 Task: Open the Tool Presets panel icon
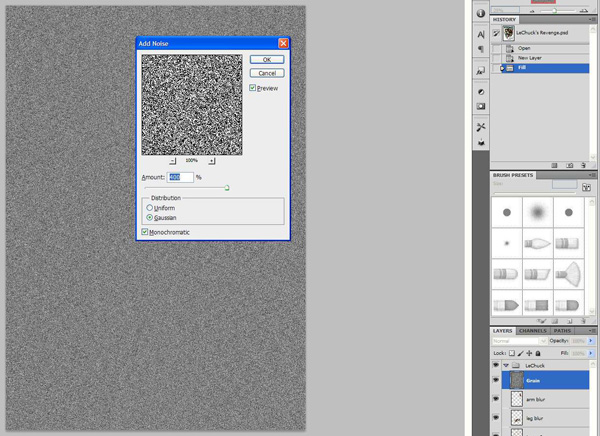(x=481, y=127)
